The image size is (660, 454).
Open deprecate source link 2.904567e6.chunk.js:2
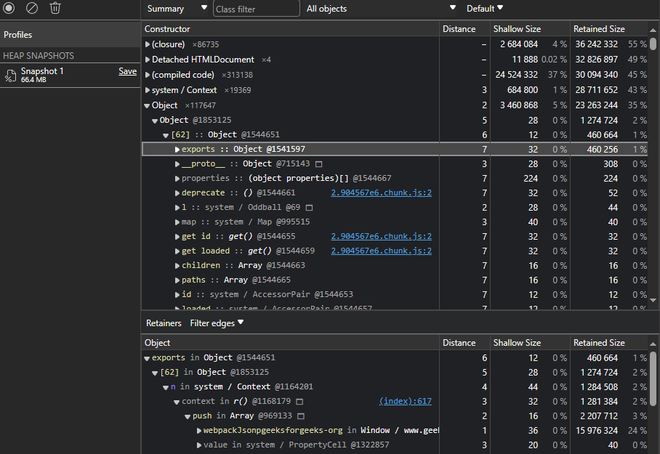381,193
